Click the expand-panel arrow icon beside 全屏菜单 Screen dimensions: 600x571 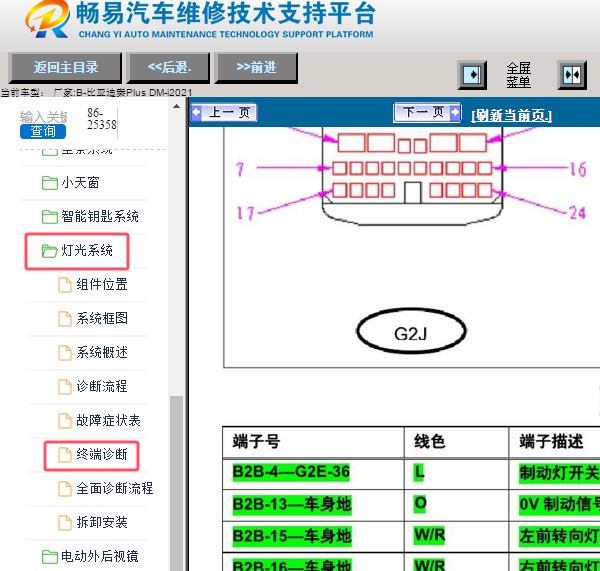coord(472,75)
